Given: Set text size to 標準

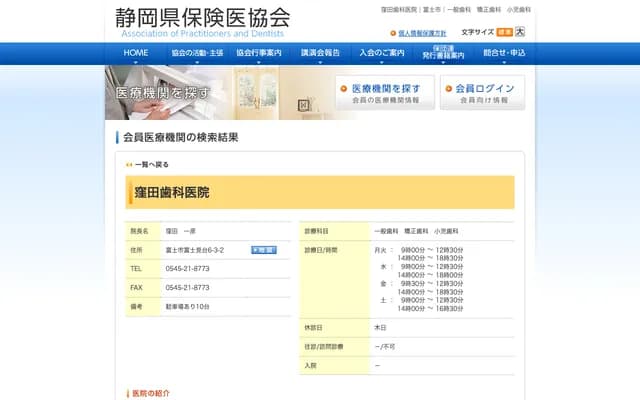Looking at the screenshot, I should [x=504, y=32].
